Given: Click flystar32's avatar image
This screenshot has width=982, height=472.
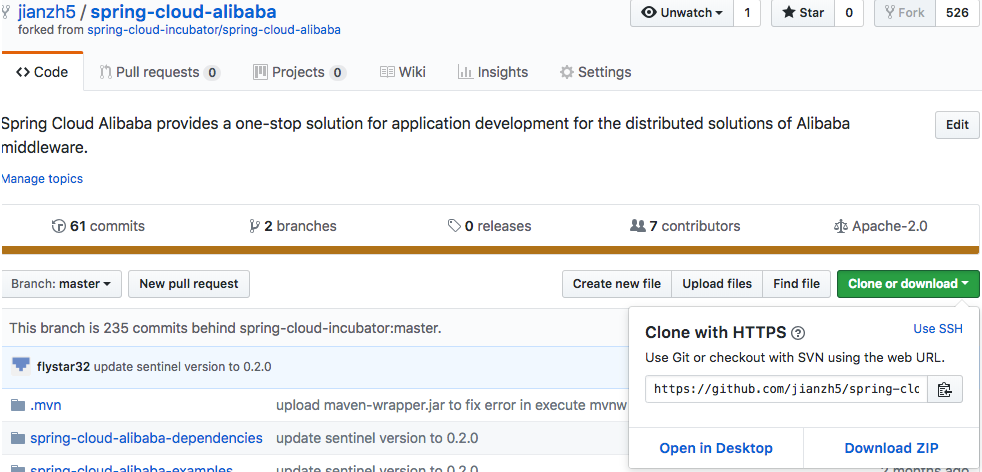Looking at the screenshot, I should click(21, 366).
